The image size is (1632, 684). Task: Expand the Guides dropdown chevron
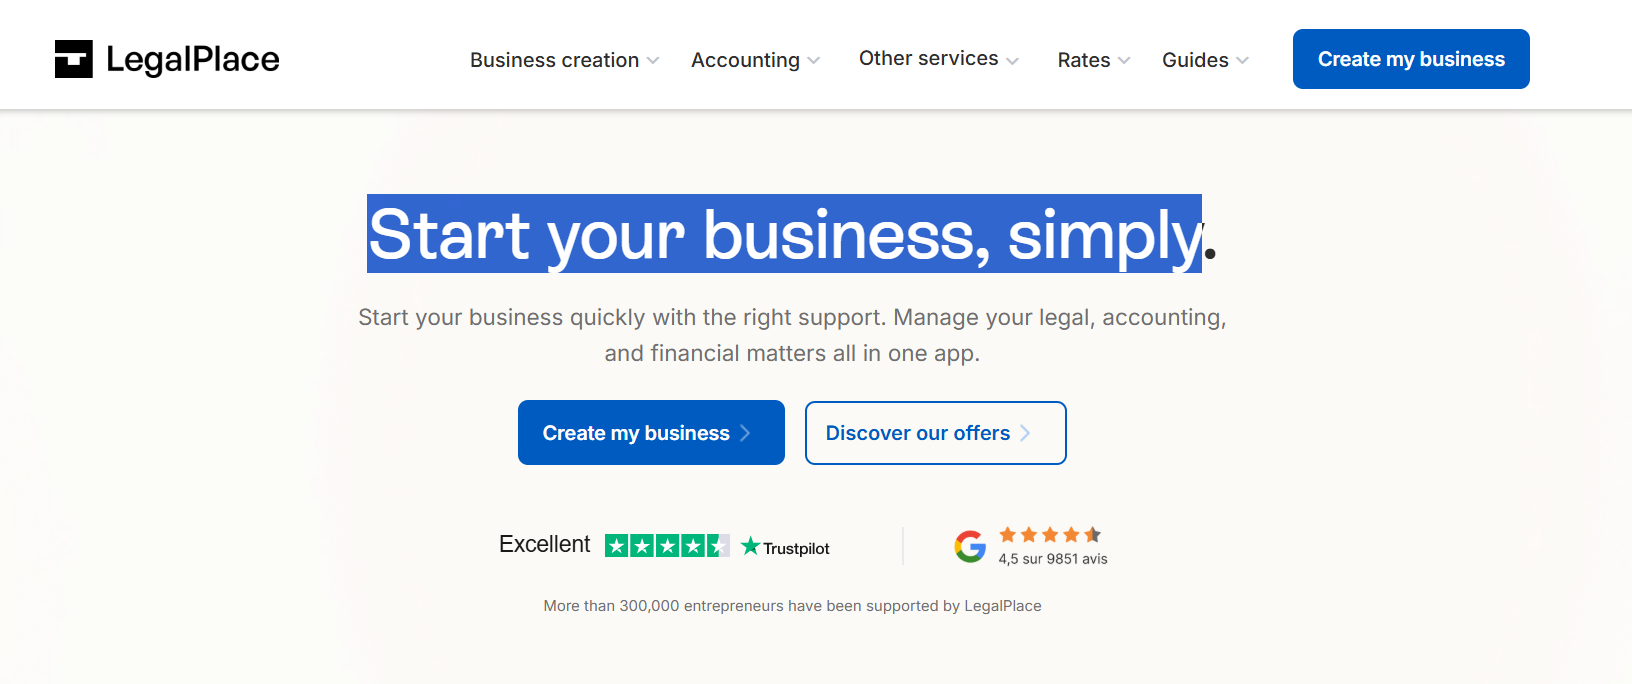[x=1242, y=60]
